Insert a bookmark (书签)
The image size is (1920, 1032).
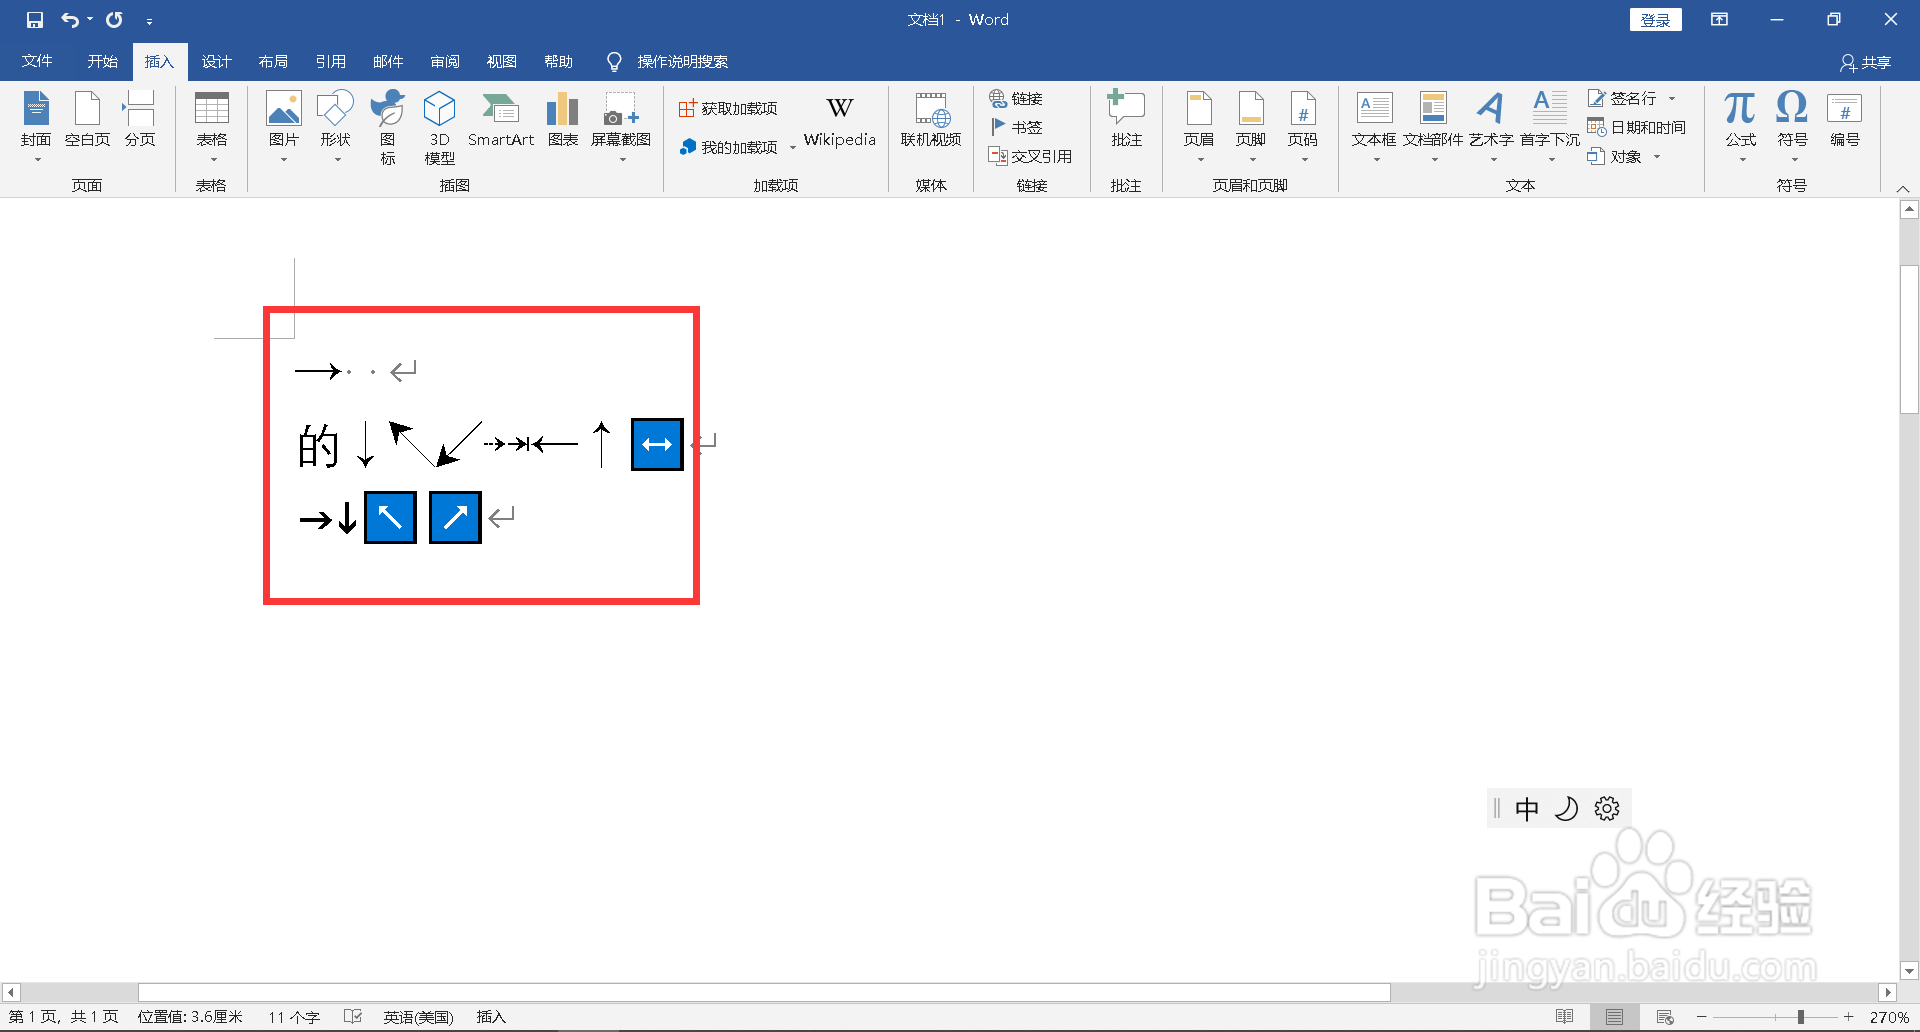1016,127
